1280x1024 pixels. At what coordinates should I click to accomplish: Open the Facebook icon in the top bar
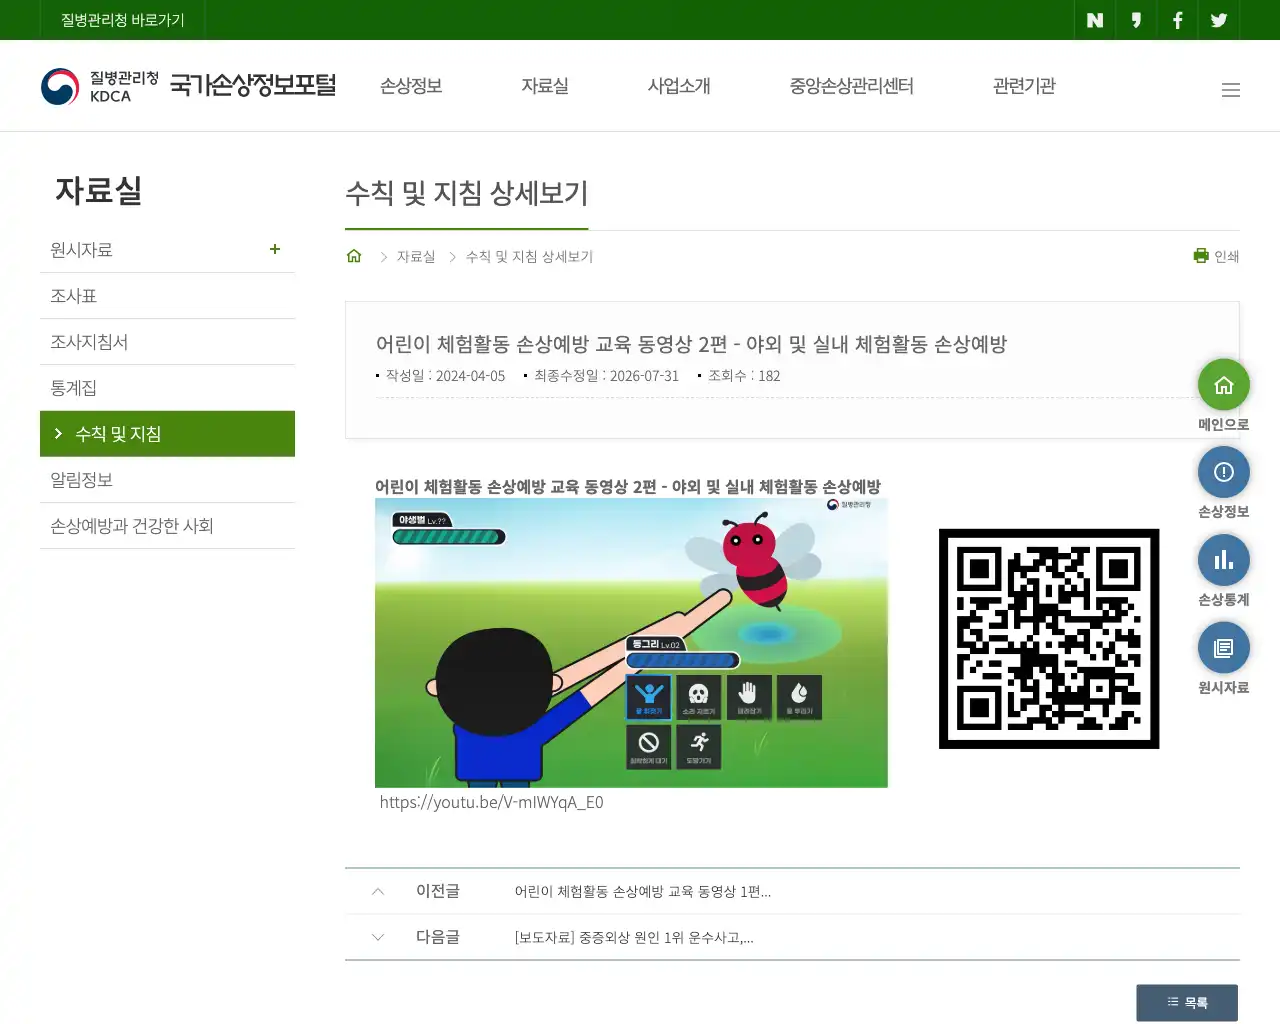[x=1178, y=20]
